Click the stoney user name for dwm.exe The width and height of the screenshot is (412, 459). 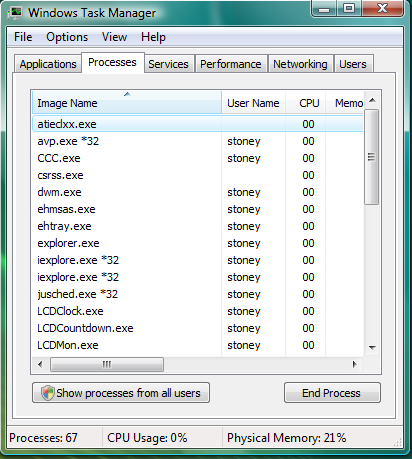(x=244, y=192)
